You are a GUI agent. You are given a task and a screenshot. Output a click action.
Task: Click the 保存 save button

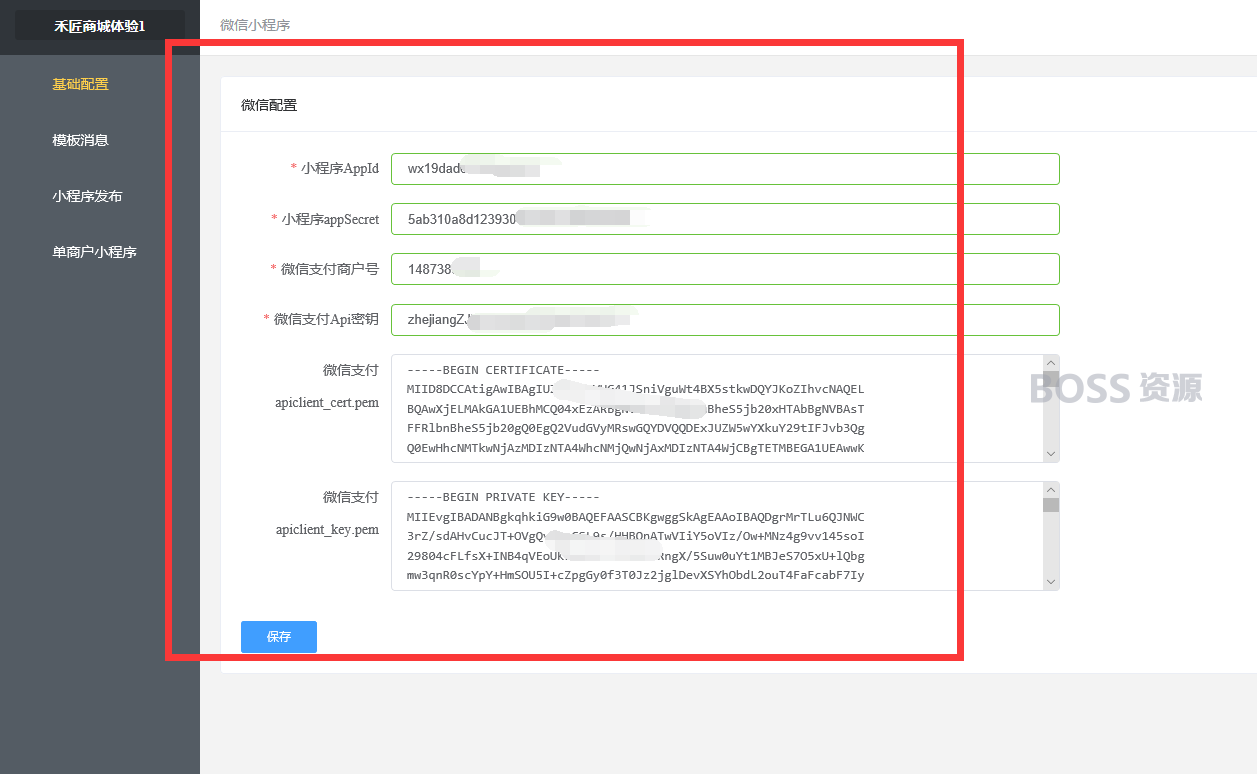[279, 637]
